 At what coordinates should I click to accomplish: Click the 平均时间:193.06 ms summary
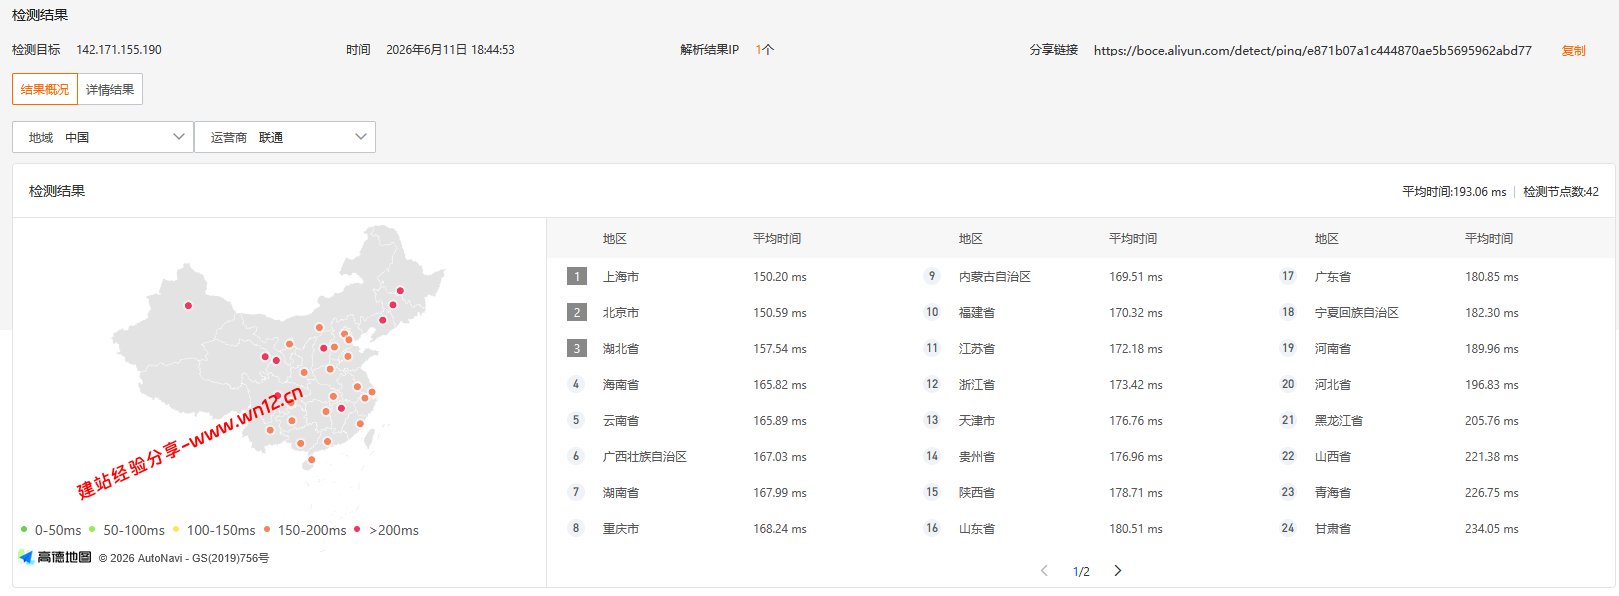coord(1454,192)
